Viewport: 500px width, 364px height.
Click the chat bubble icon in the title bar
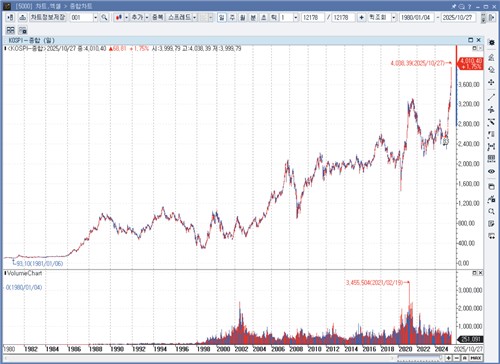[461, 6]
